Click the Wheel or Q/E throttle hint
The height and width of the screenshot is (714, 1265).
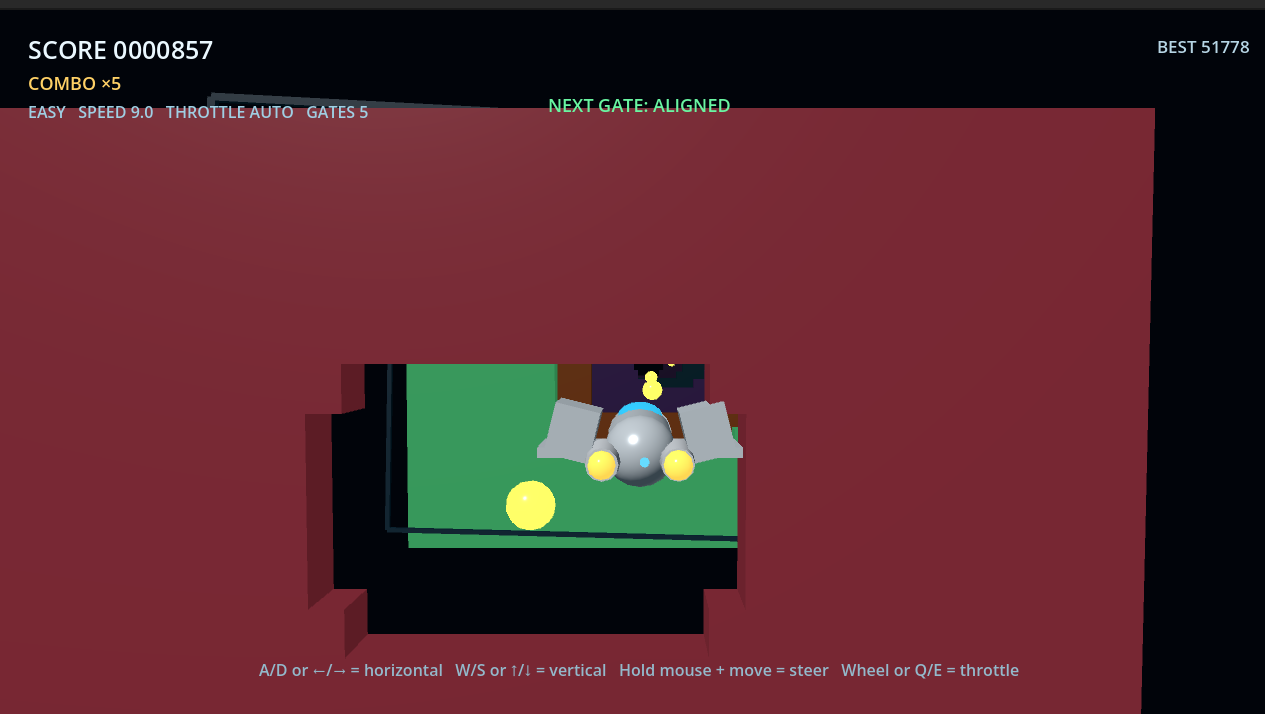pos(930,670)
